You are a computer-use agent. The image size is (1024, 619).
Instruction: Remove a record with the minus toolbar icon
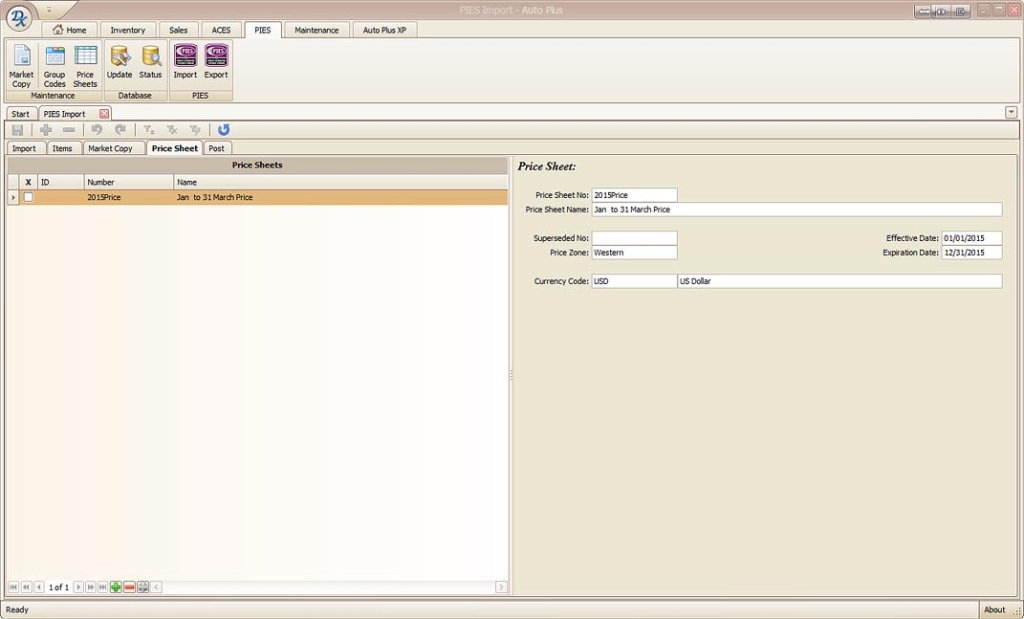click(69, 130)
